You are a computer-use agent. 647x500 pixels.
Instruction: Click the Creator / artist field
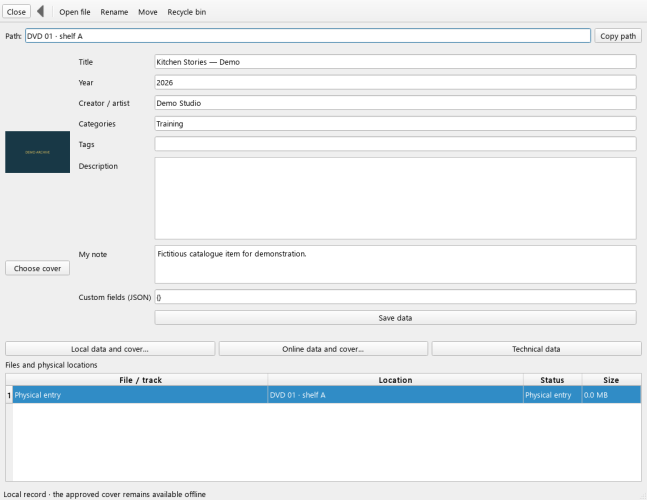[x=395, y=103]
